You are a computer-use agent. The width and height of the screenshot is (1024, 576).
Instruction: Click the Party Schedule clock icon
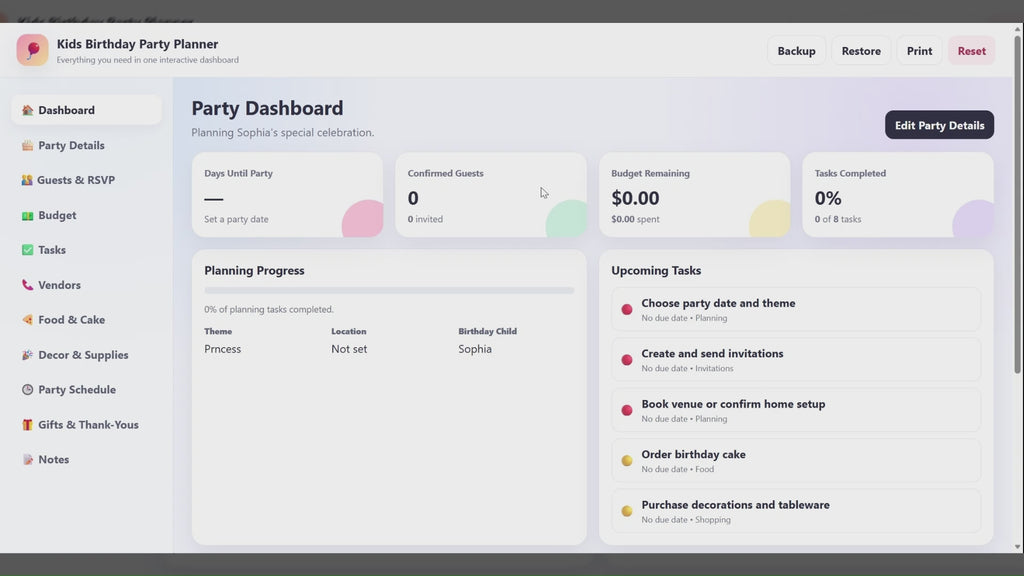(x=27, y=389)
